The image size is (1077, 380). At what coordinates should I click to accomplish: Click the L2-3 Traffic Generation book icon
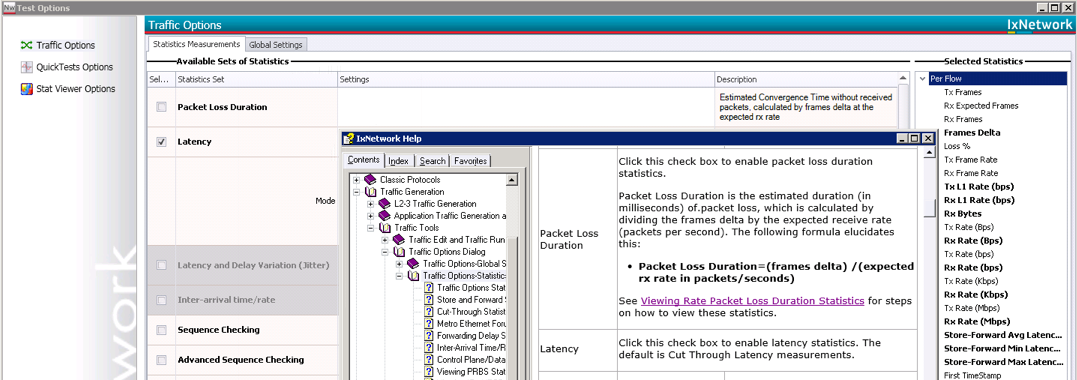tap(385, 204)
